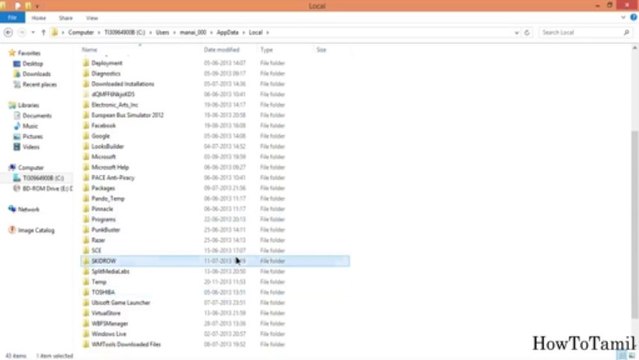Select the Downloaded Installations folder icon

pyautogui.click(x=86, y=84)
